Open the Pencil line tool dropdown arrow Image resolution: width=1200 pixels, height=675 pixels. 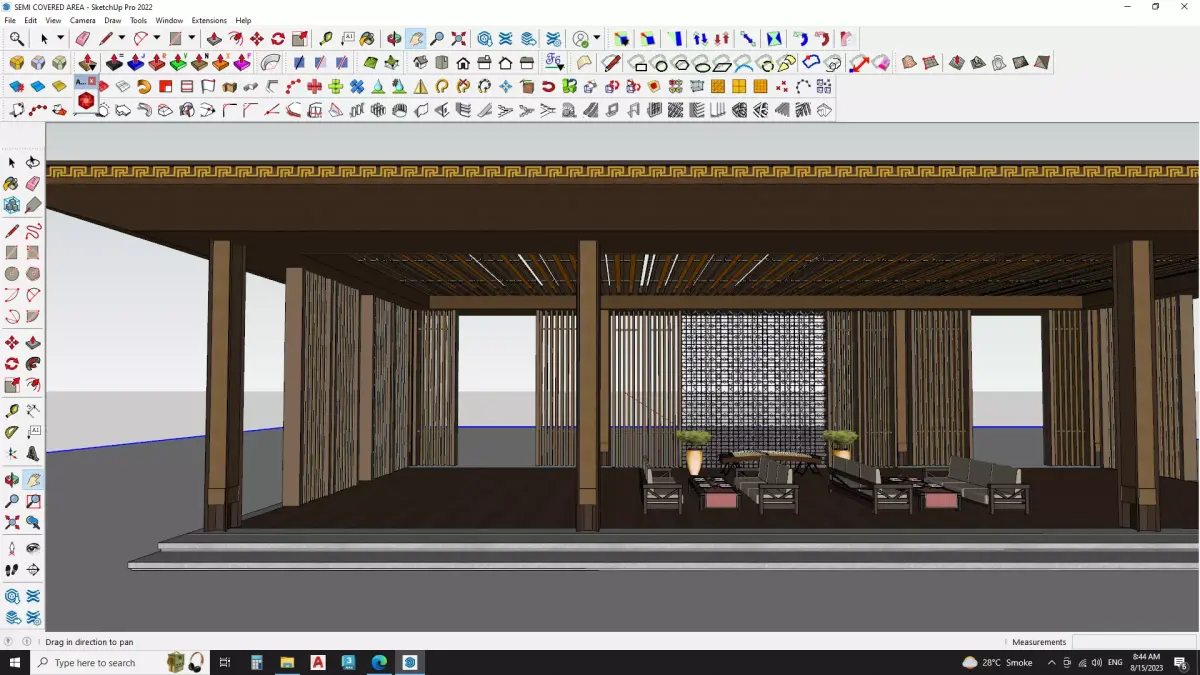coord(122,38)
